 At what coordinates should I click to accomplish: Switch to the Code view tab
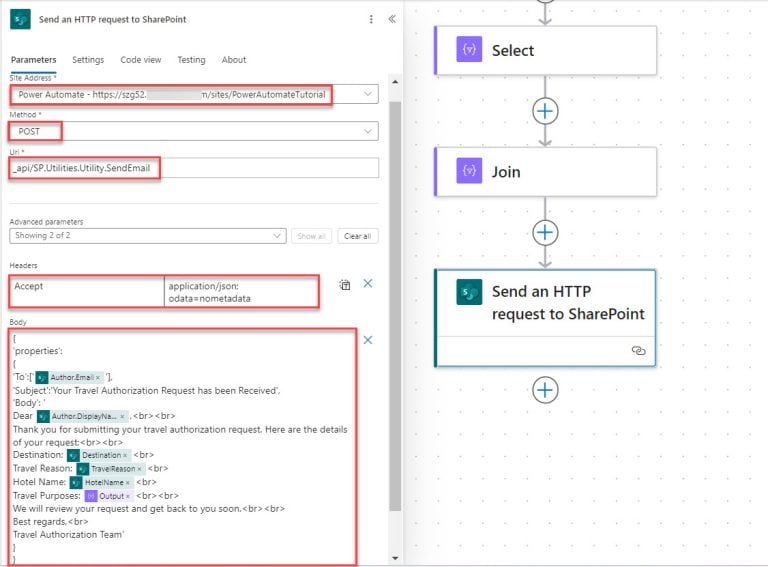pyautogui.click(x=141, y=60)
